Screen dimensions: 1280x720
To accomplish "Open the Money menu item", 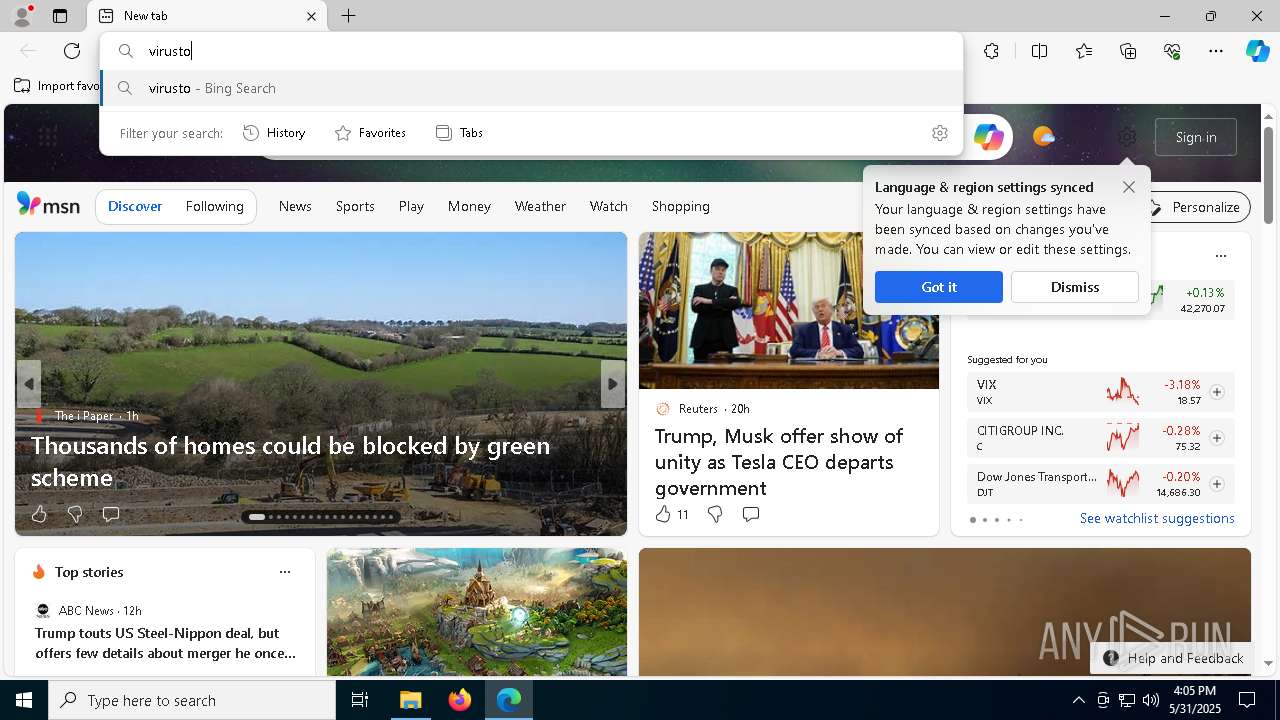I will click(x=469, y=206).
